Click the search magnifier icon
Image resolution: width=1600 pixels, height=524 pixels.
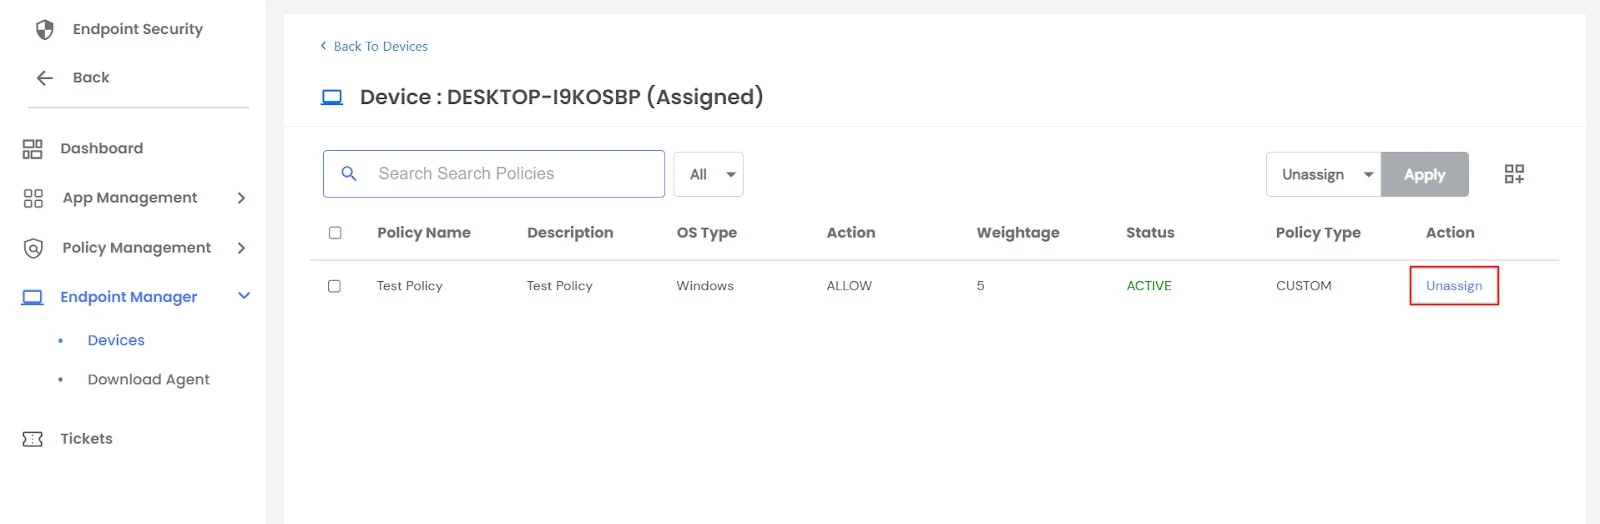pos(349,174)
